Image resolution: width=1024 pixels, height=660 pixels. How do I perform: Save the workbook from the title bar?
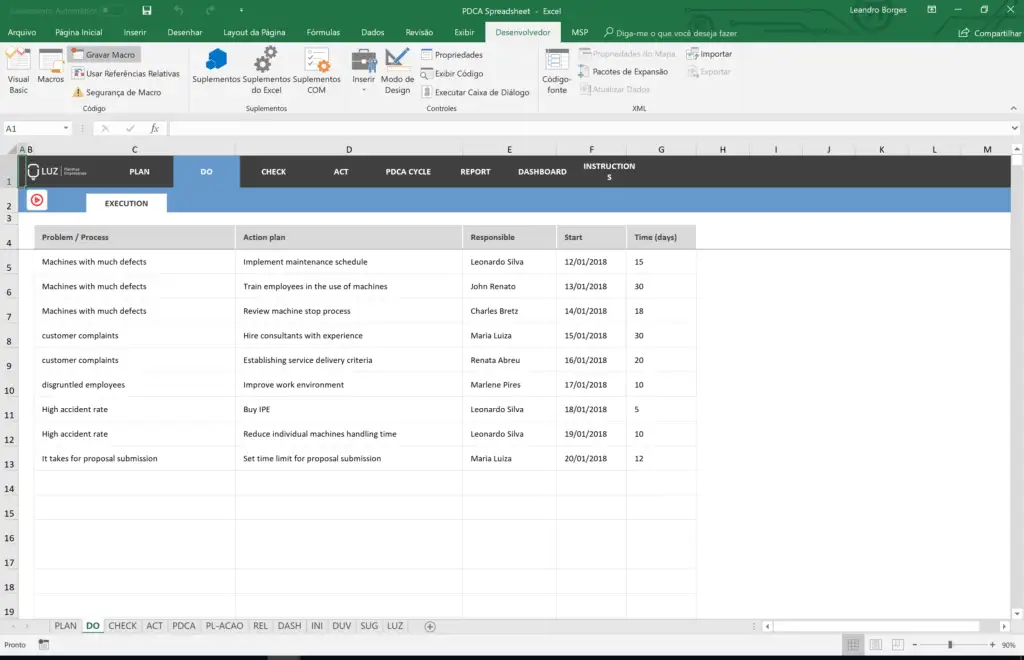147,10
